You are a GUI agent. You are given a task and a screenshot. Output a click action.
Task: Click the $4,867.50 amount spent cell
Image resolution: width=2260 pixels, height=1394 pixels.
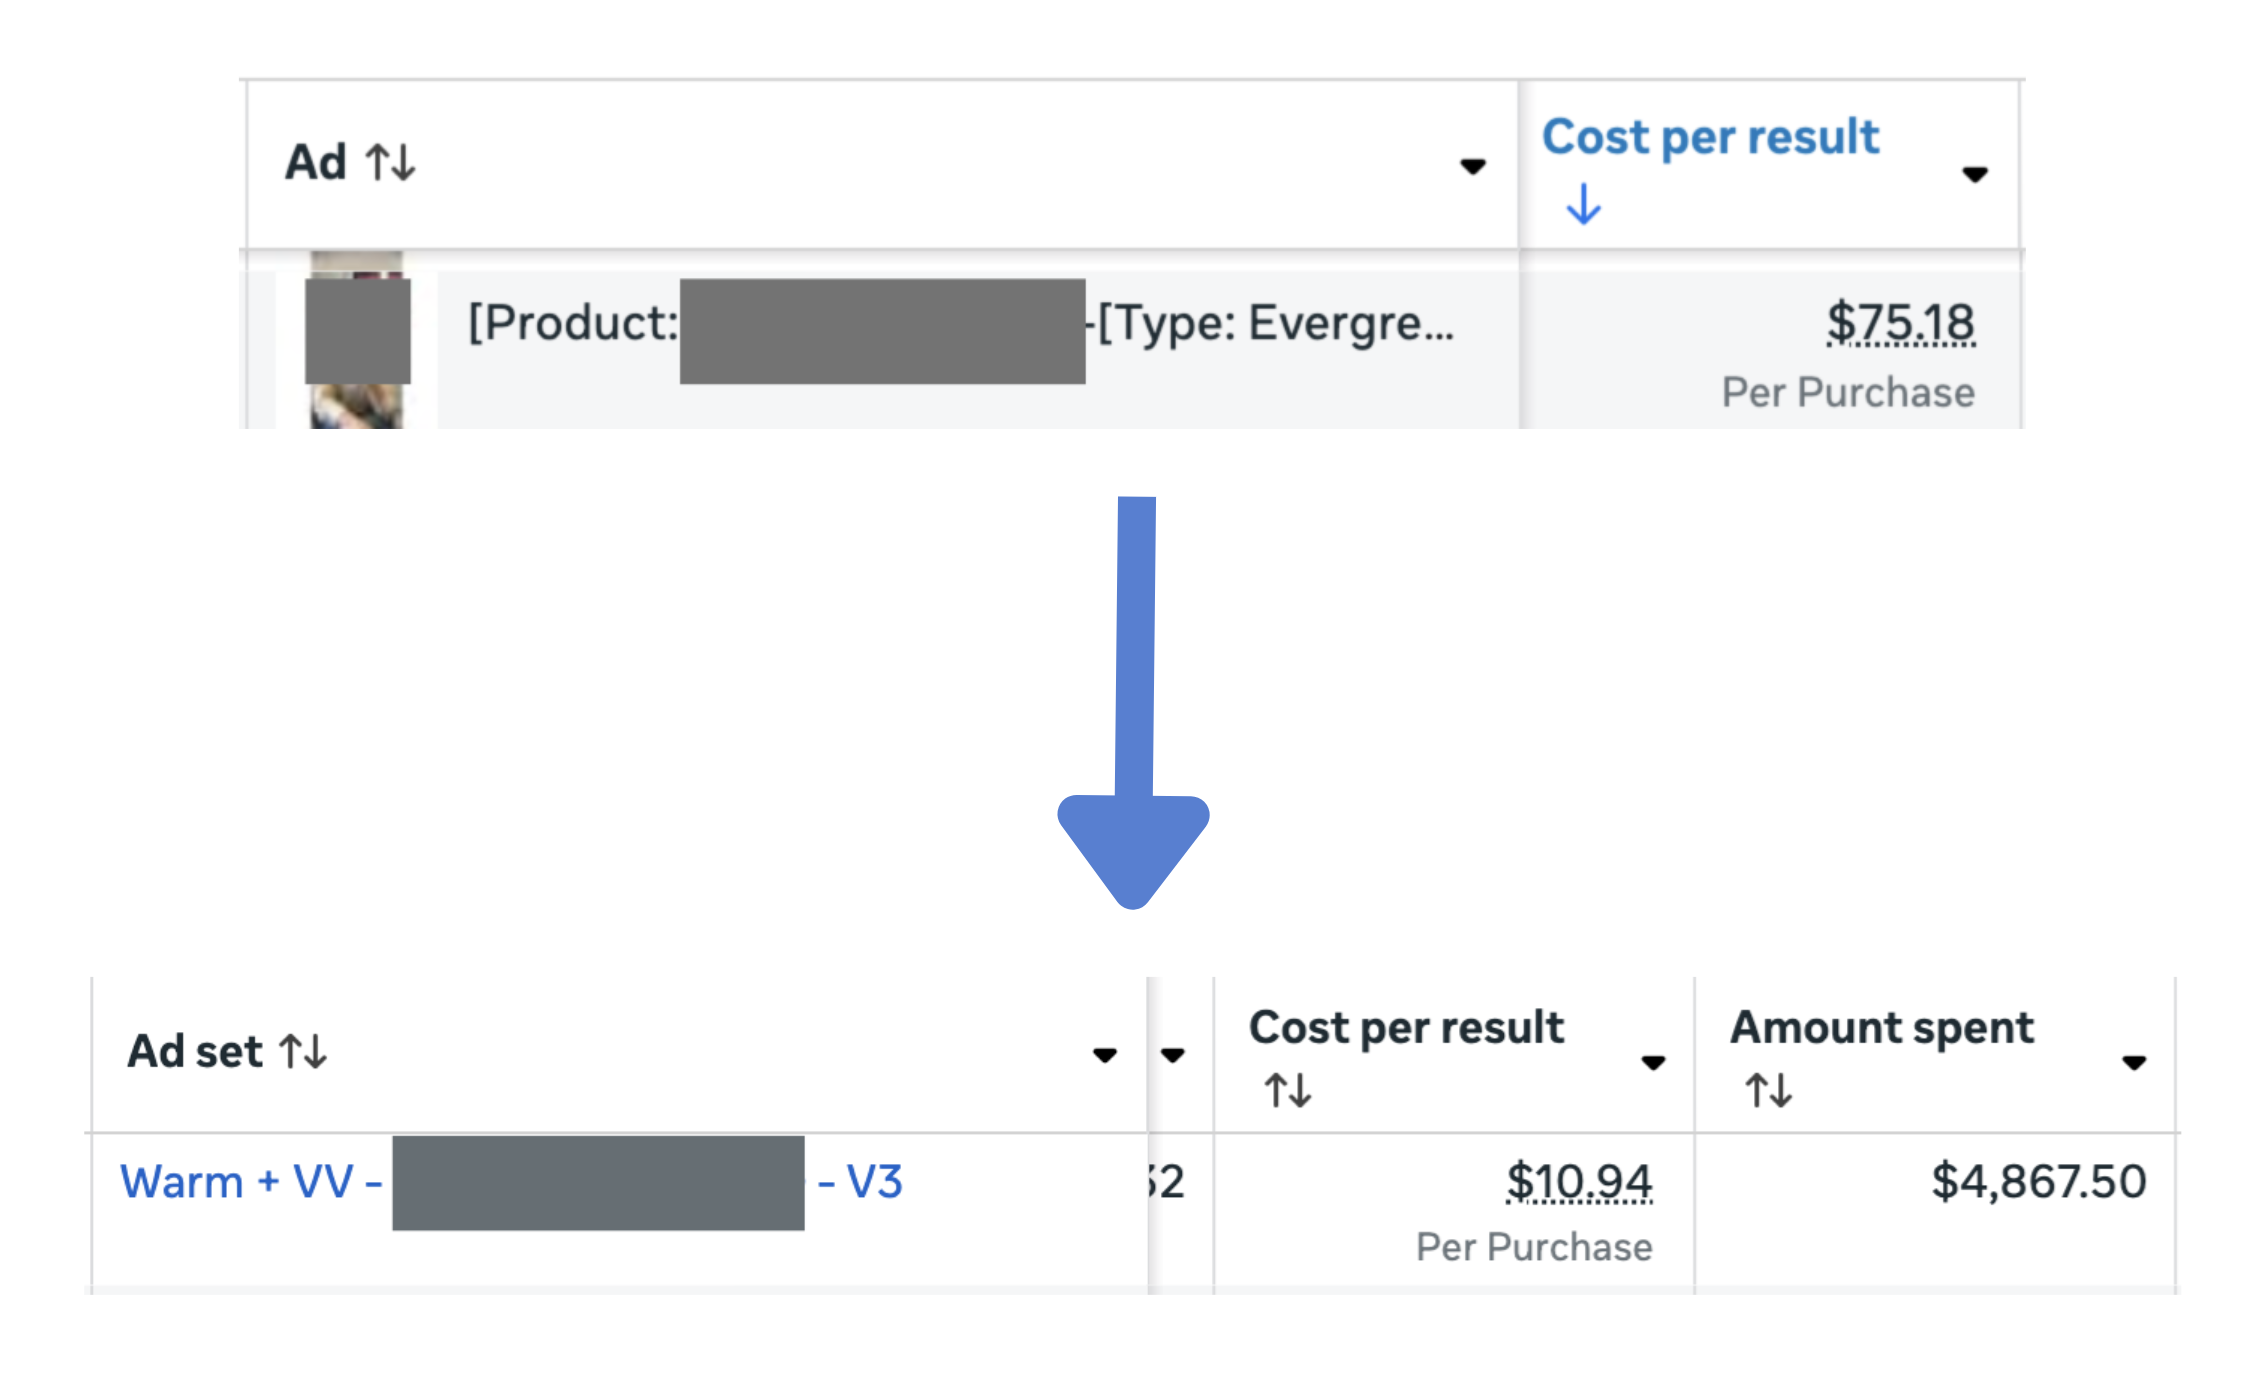2038,1182
